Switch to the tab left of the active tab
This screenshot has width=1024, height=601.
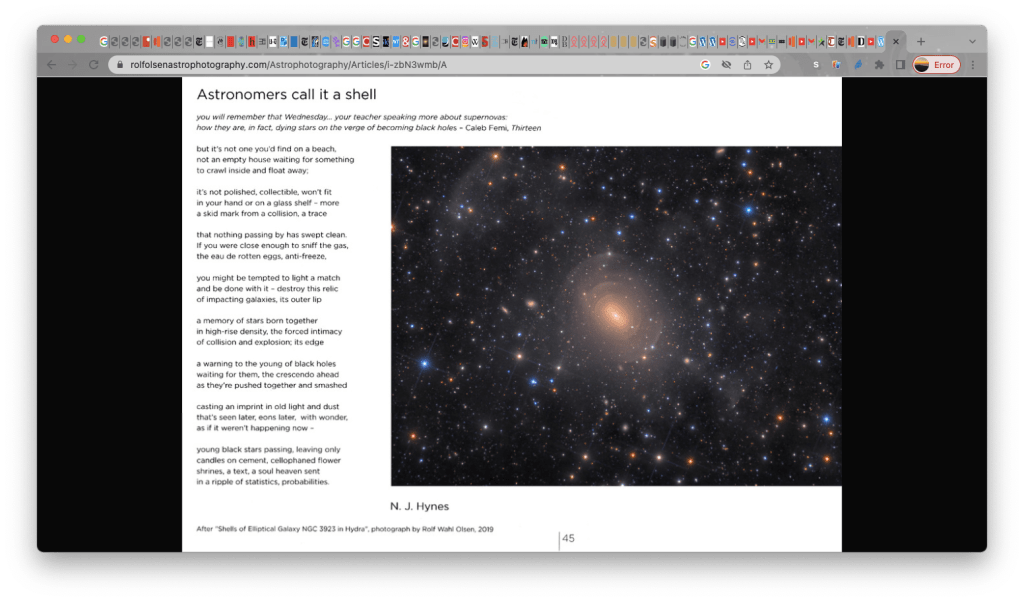point(880,42)
